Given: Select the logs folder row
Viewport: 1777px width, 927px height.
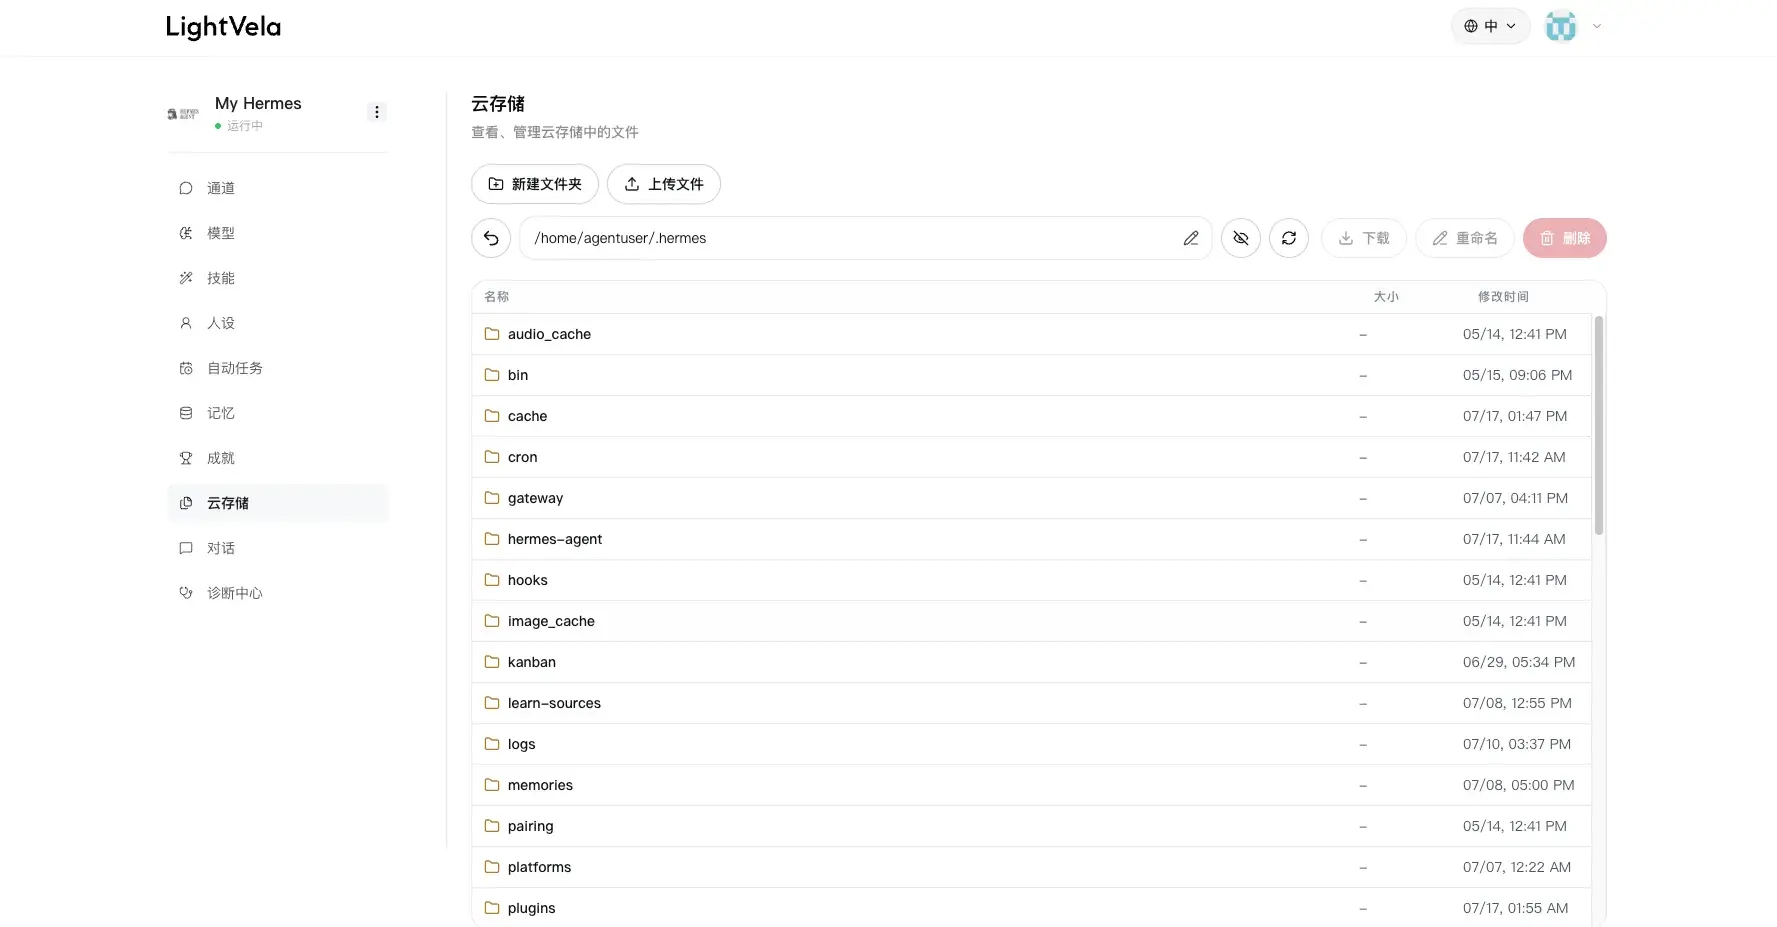Looking at the screenshot, I should (1031, 744).
